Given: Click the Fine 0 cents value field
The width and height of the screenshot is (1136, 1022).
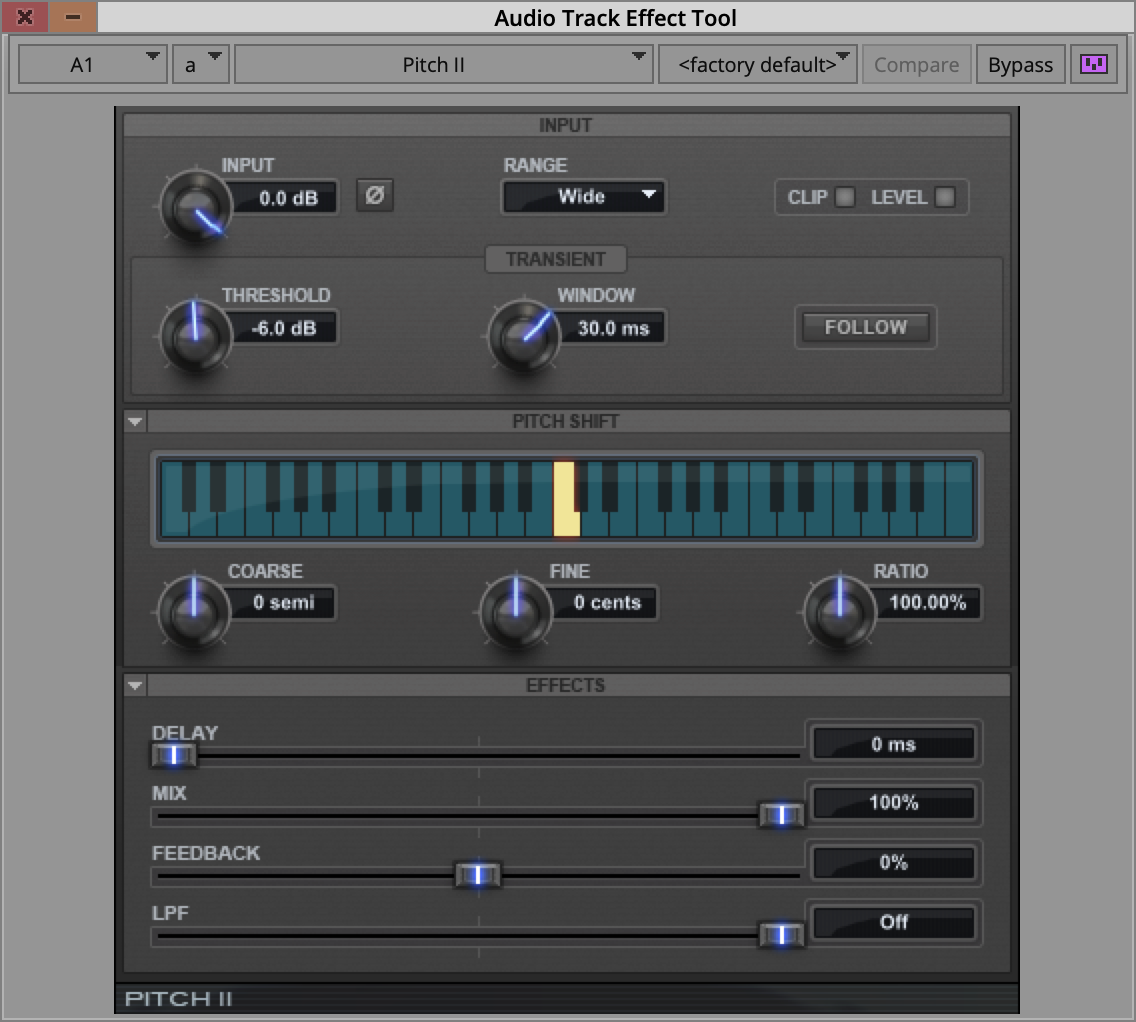Looking at the screenshot, I should coord(606,603).
